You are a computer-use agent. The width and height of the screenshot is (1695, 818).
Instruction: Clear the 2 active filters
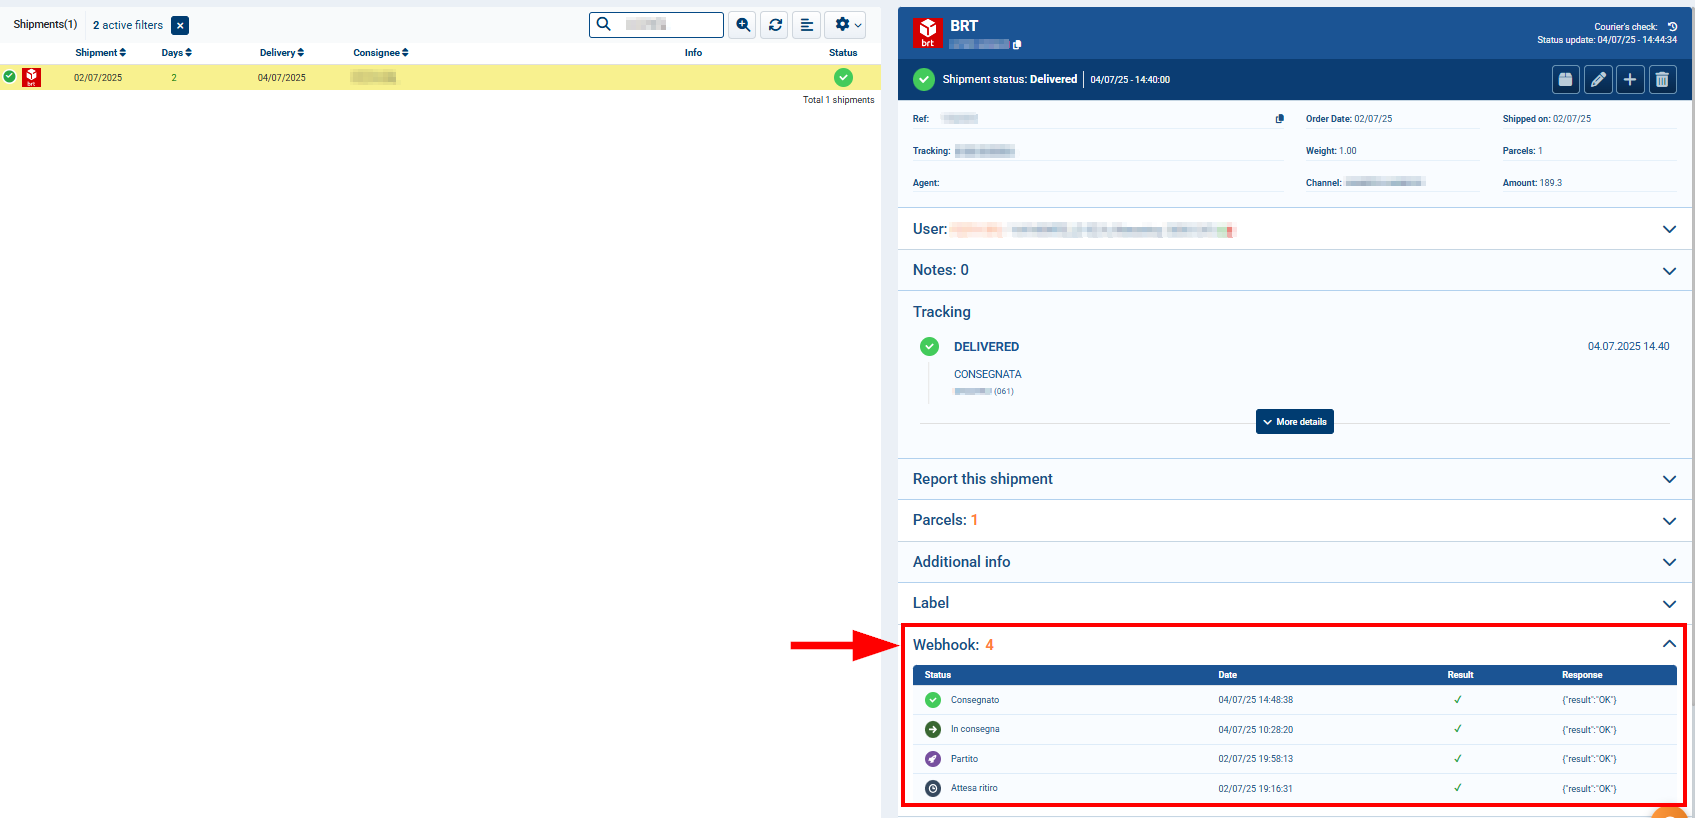(180, 25)
